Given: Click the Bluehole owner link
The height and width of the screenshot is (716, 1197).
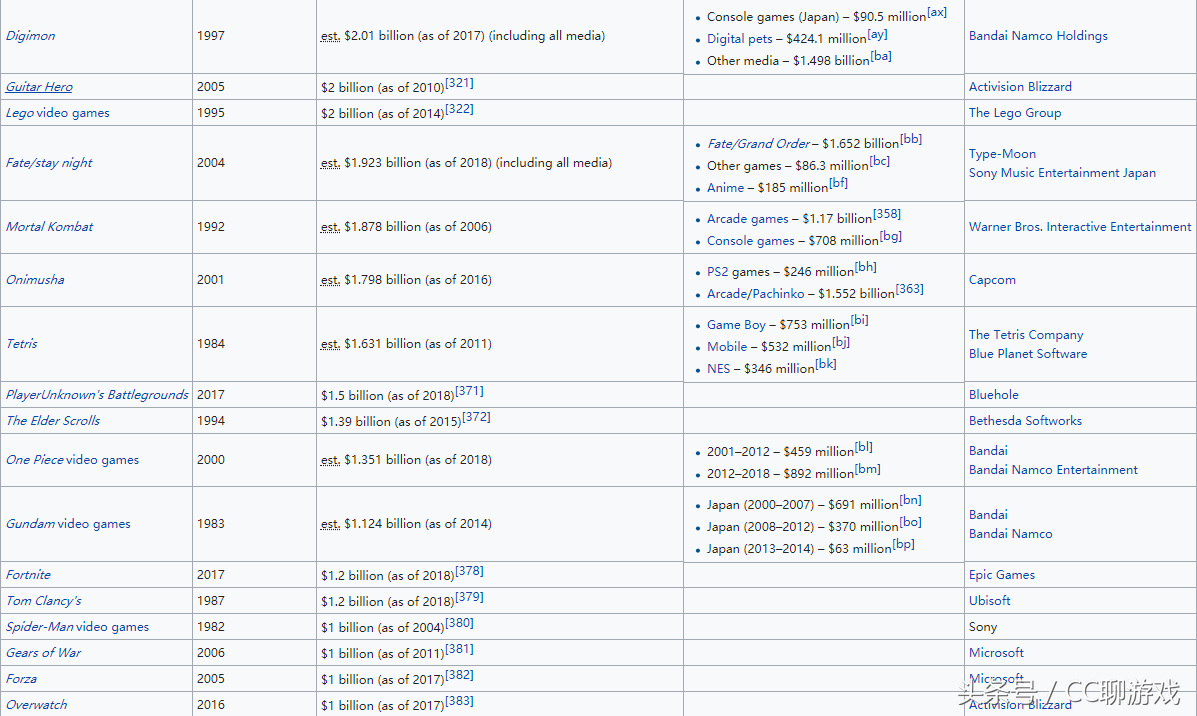Looking at the screenshot, I should coord(993,395).
